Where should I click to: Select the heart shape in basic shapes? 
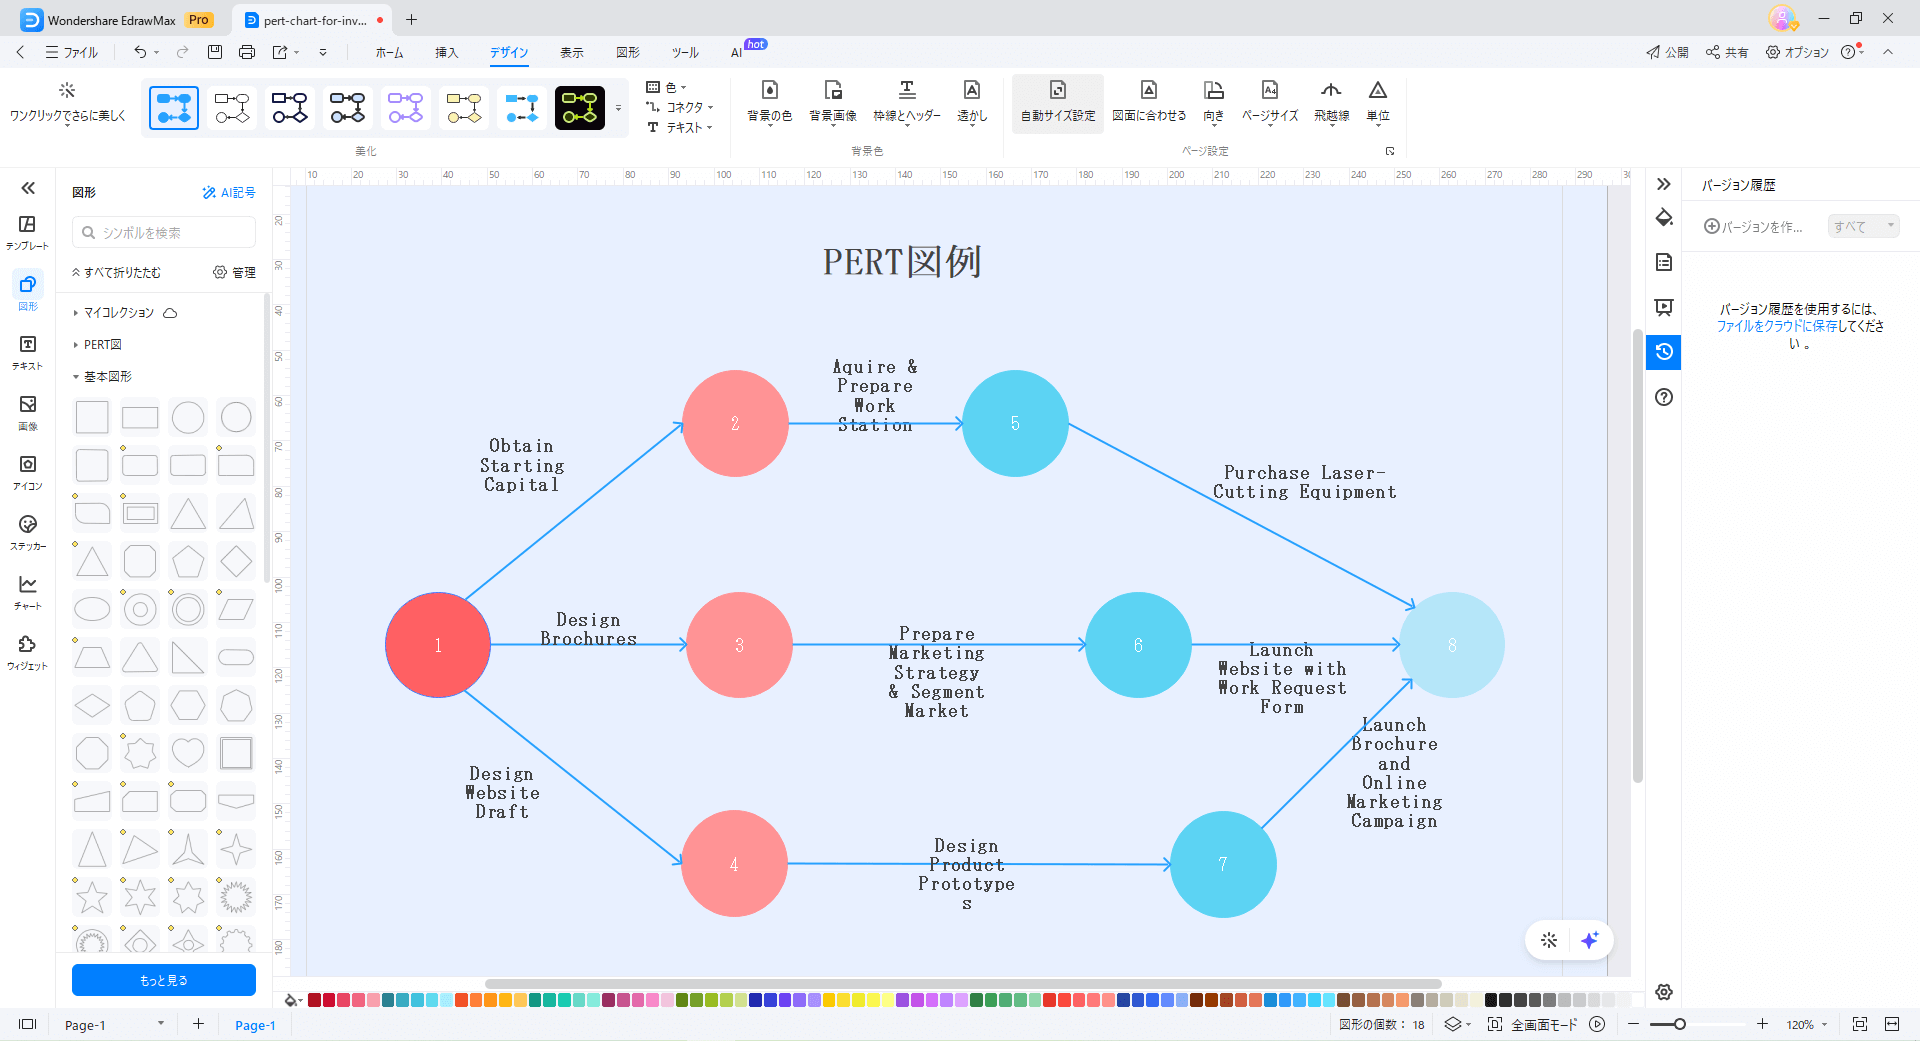point(188,752)
